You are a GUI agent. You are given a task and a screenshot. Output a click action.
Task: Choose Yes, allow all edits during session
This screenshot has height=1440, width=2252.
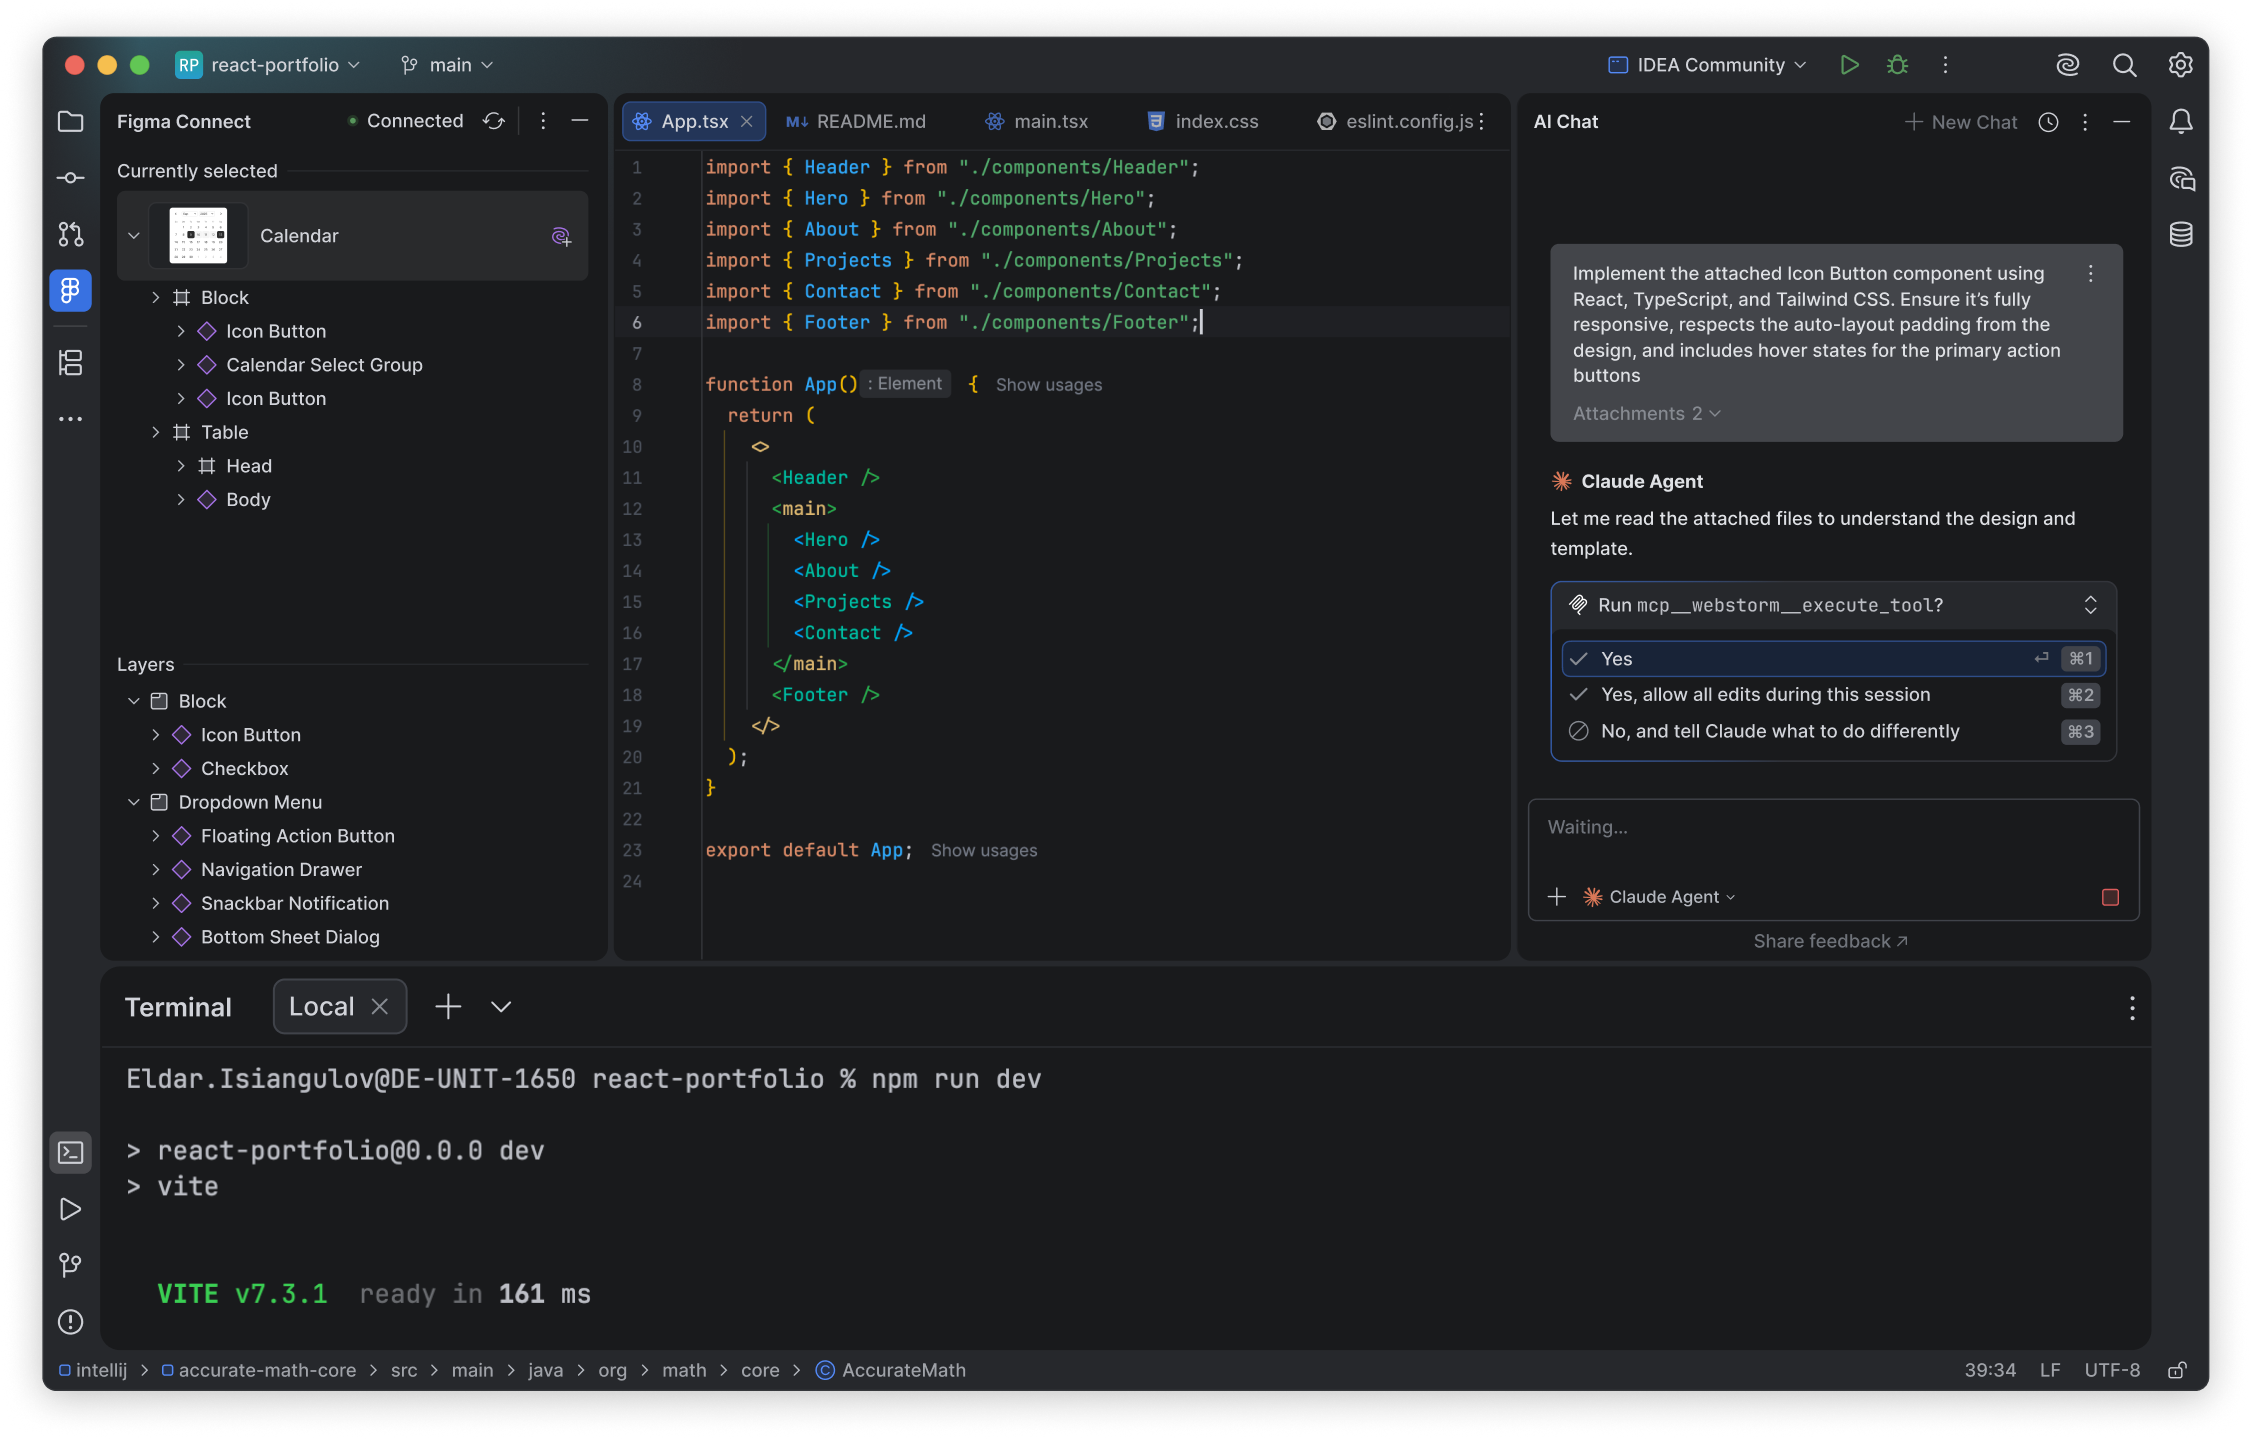point(1833,695)
